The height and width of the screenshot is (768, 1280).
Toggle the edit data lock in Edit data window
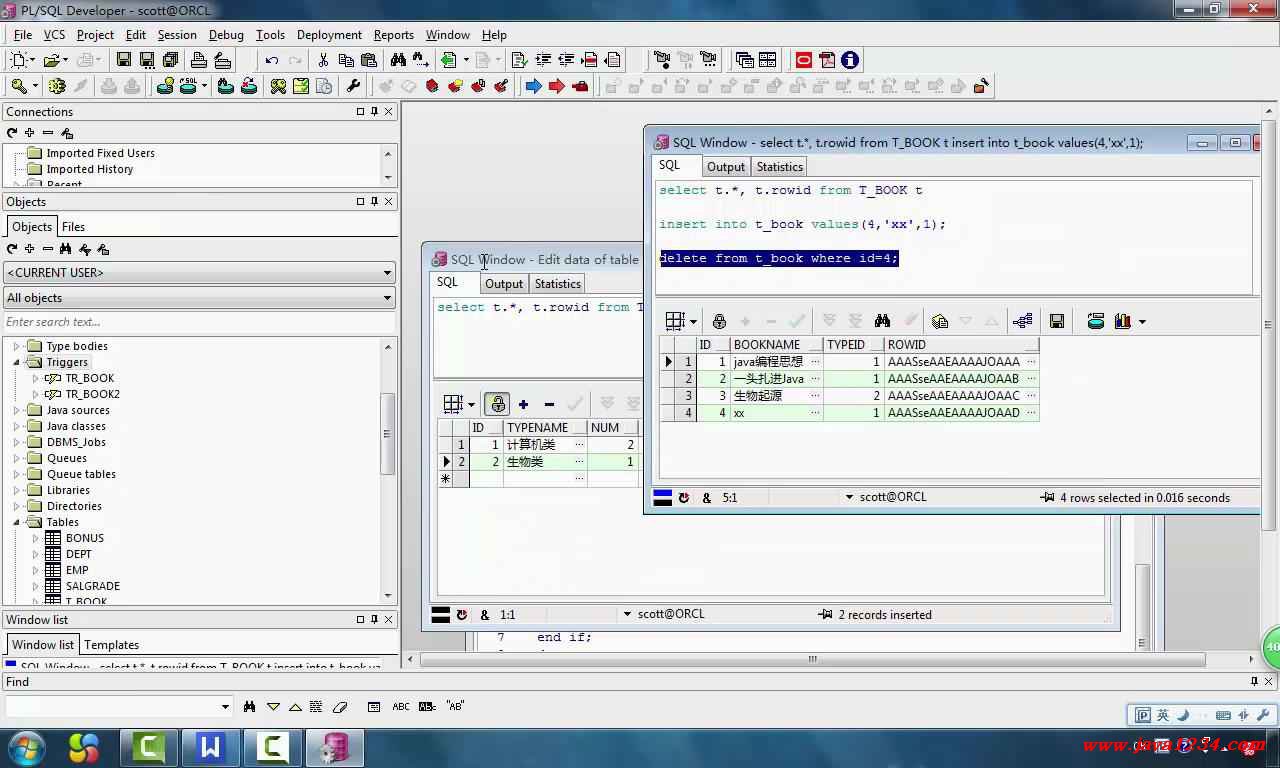(x=497, y=404)
